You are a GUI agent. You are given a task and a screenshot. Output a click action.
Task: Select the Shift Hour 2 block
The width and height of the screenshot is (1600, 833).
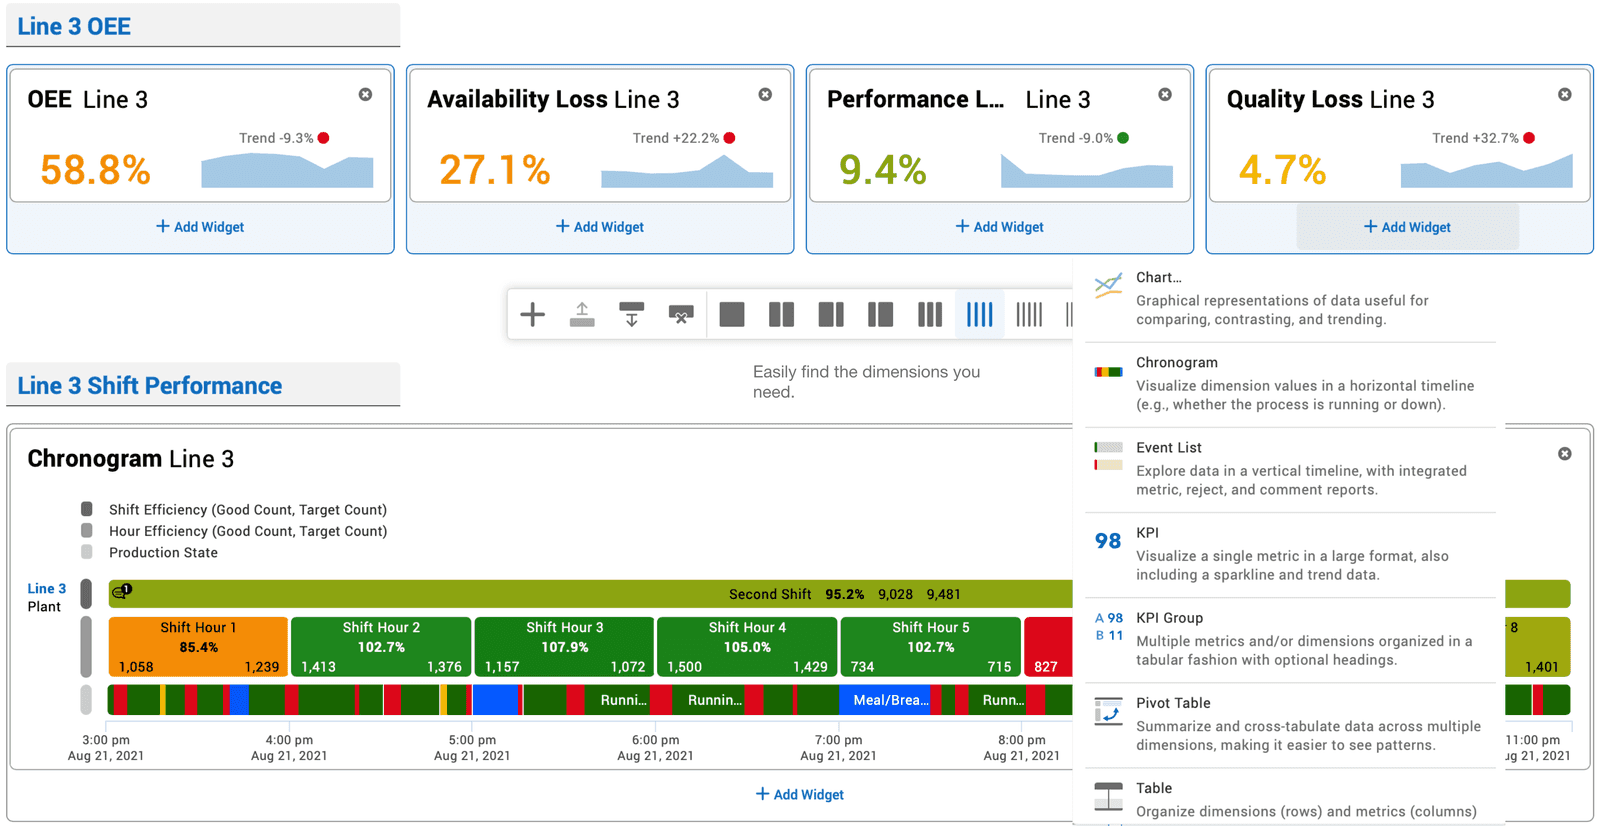(x=381, y=647)
